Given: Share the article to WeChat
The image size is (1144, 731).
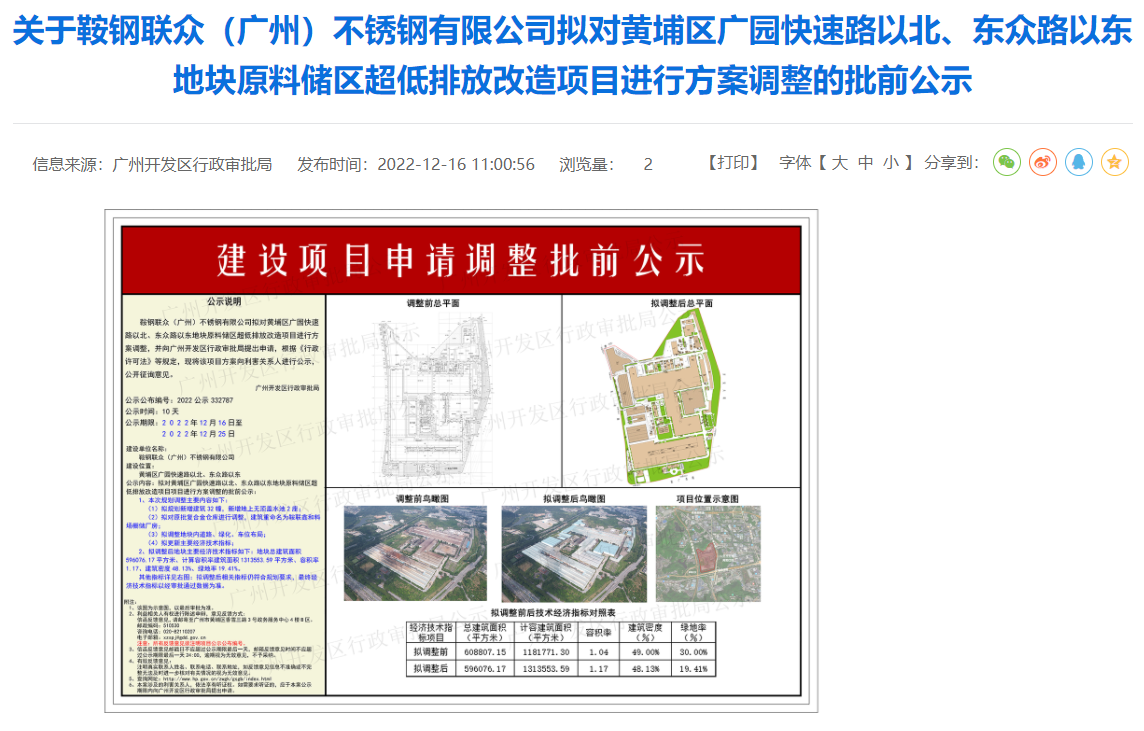Looking at the screenshot, I should [x=1007, y=163].
